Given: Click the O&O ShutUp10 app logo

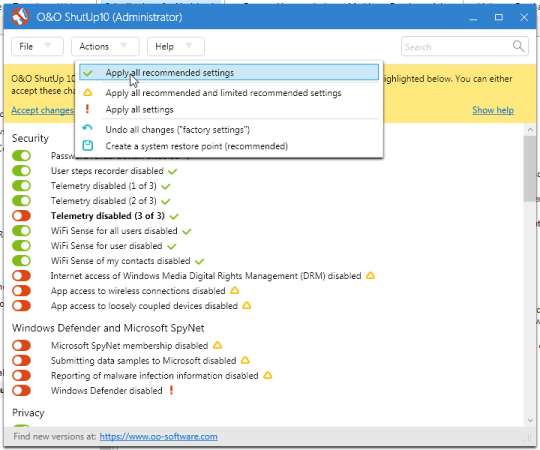Looking at the screenshot, I should (20, 17).
